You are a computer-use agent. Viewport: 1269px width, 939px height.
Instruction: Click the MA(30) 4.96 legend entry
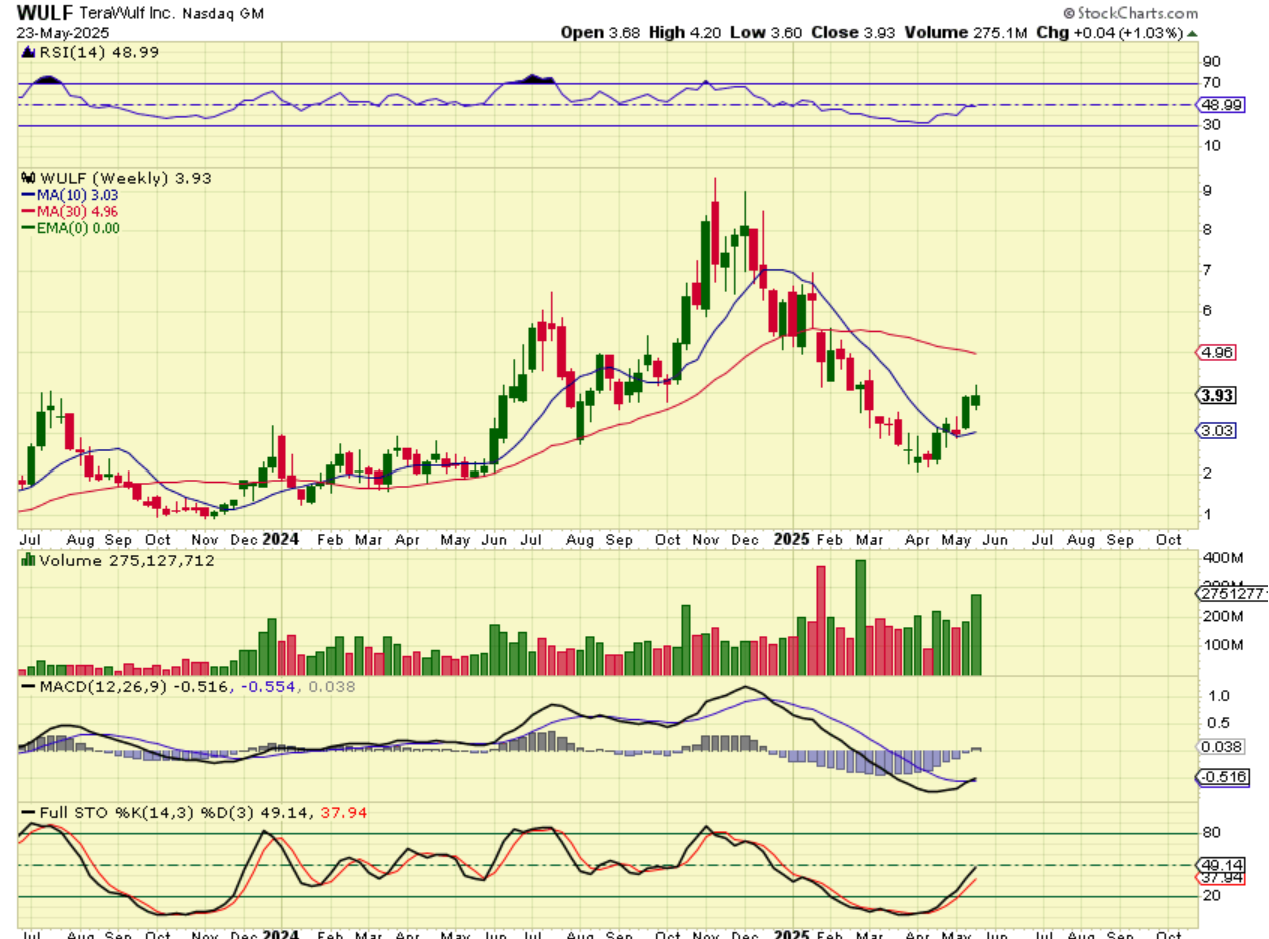coord(75,211)
